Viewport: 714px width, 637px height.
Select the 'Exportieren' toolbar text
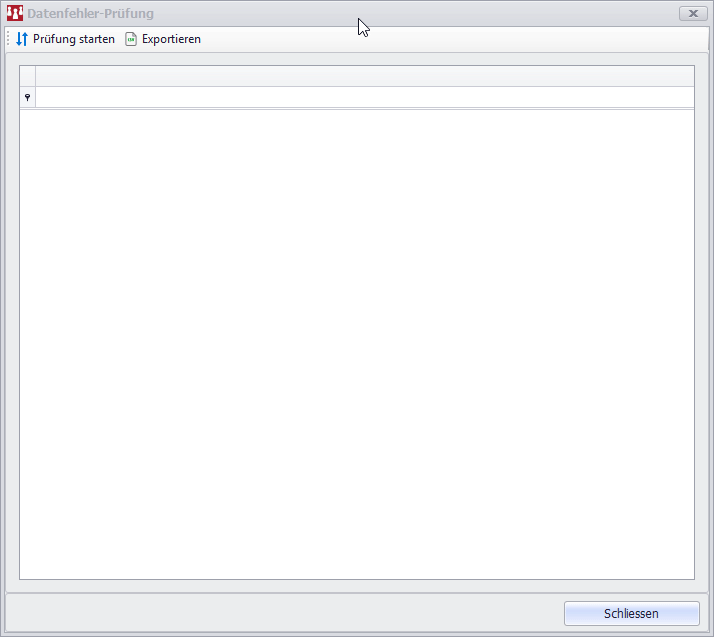coord(171,39)
